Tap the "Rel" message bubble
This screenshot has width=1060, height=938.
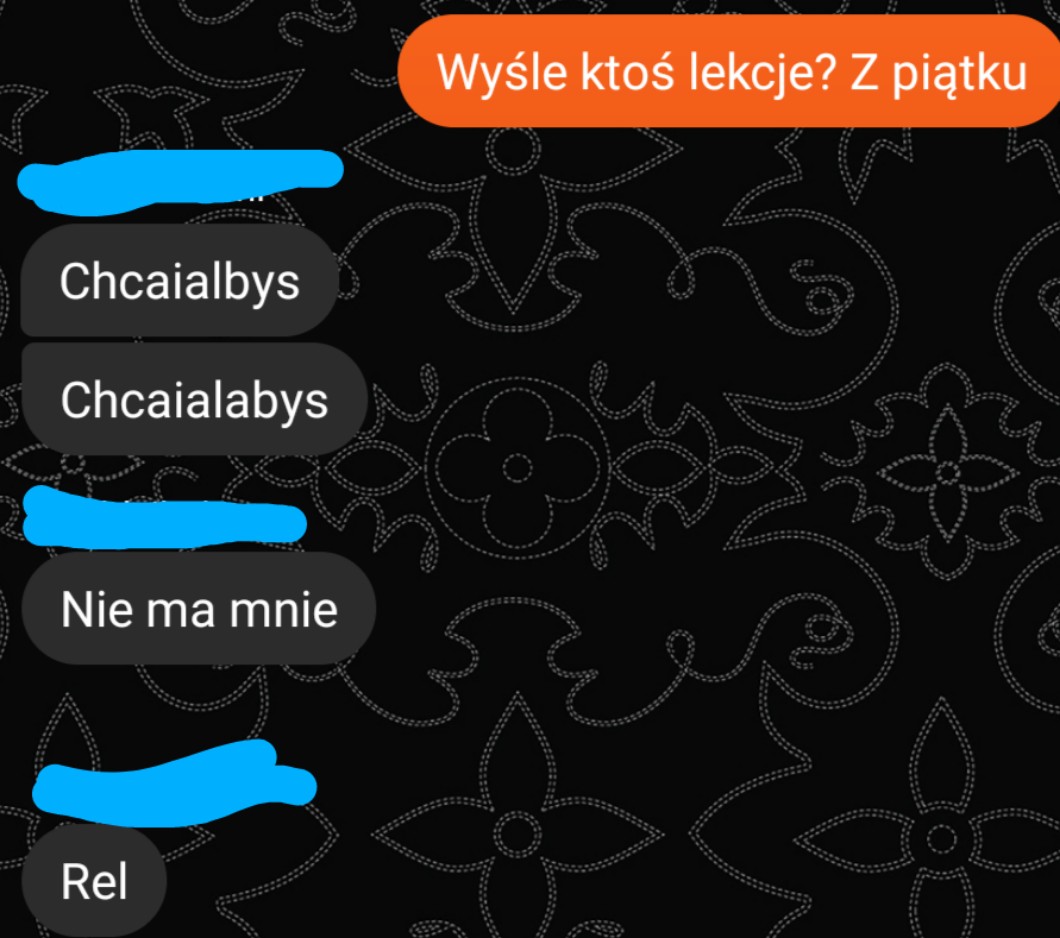click(94, 881)
